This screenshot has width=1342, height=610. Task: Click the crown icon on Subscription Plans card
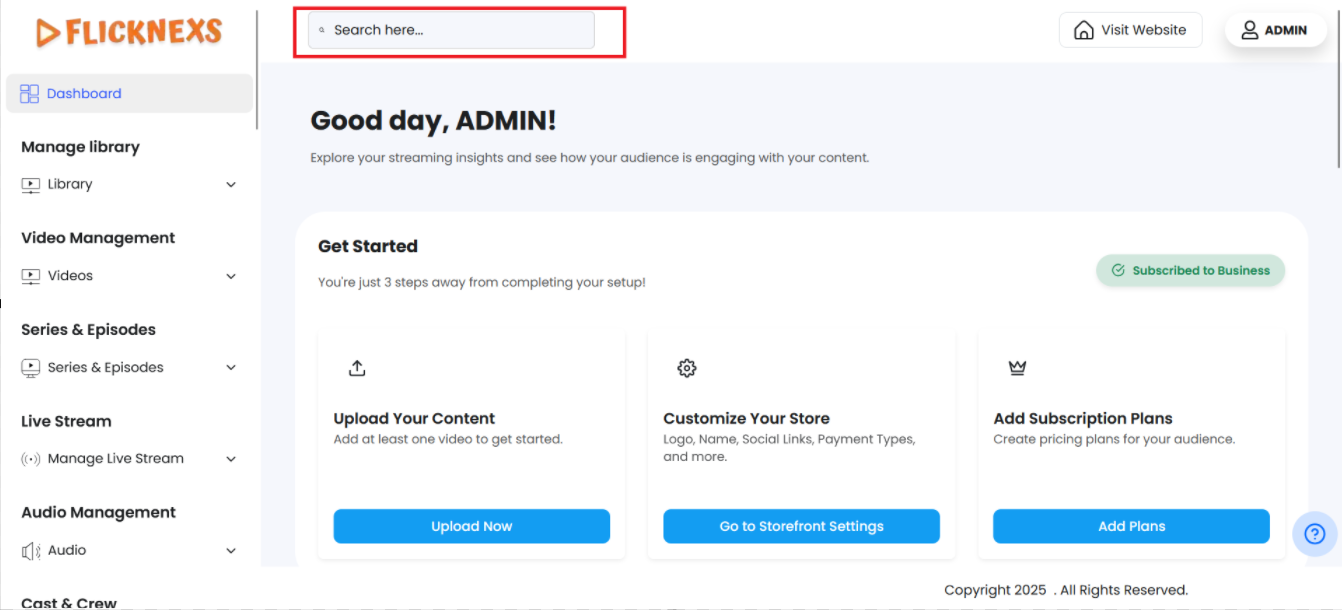click(1017, 368)
